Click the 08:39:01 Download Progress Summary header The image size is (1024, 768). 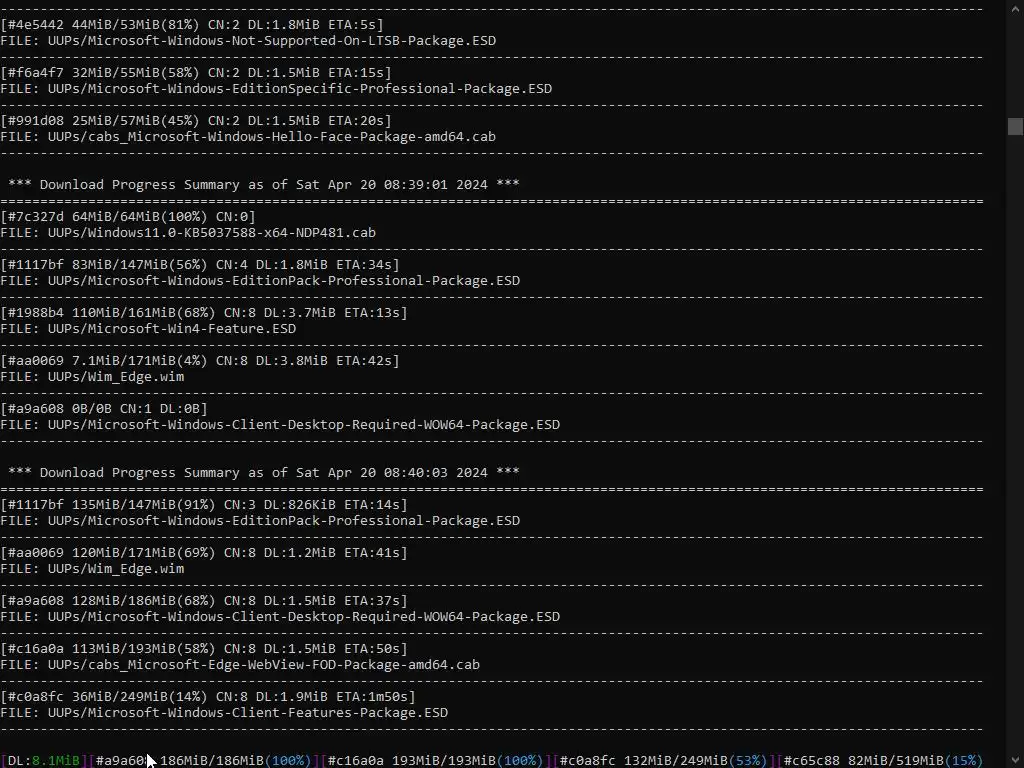point(264,185)
